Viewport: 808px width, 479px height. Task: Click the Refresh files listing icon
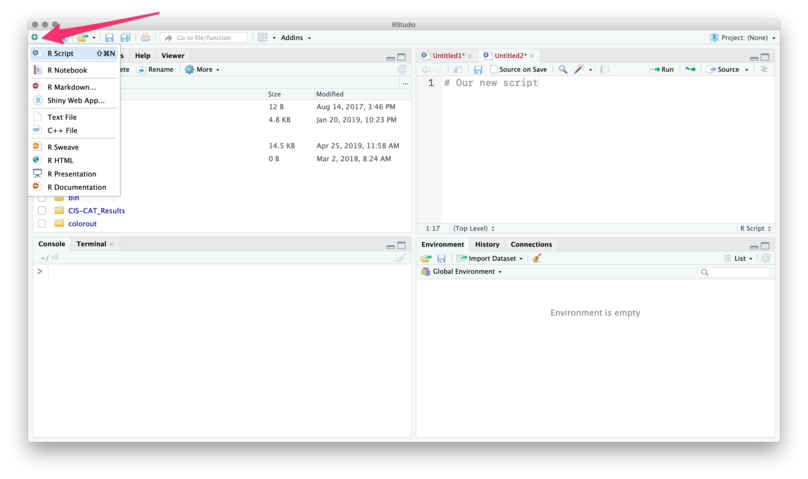click(402, 70)
